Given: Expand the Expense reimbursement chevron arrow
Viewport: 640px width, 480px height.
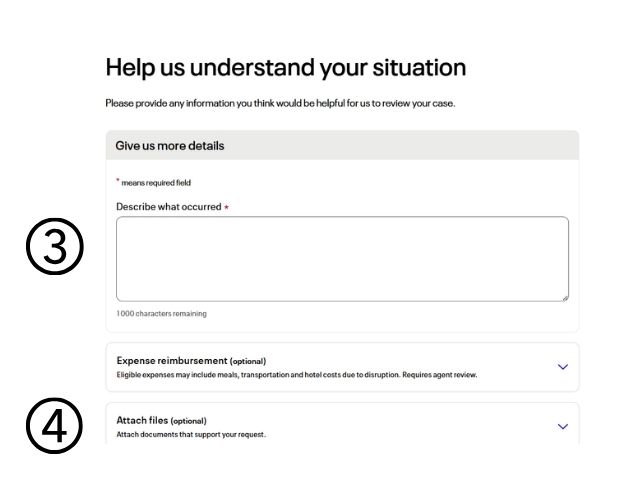Looking at the screenshot, I should pyautogui.click(x=563, y=367).
